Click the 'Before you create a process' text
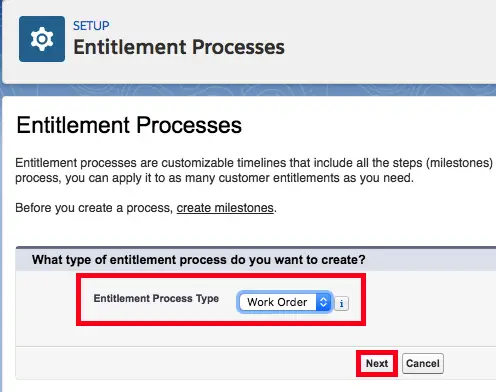Image resolution: width=496 pixels, height=392 pixels. [94, 208]
